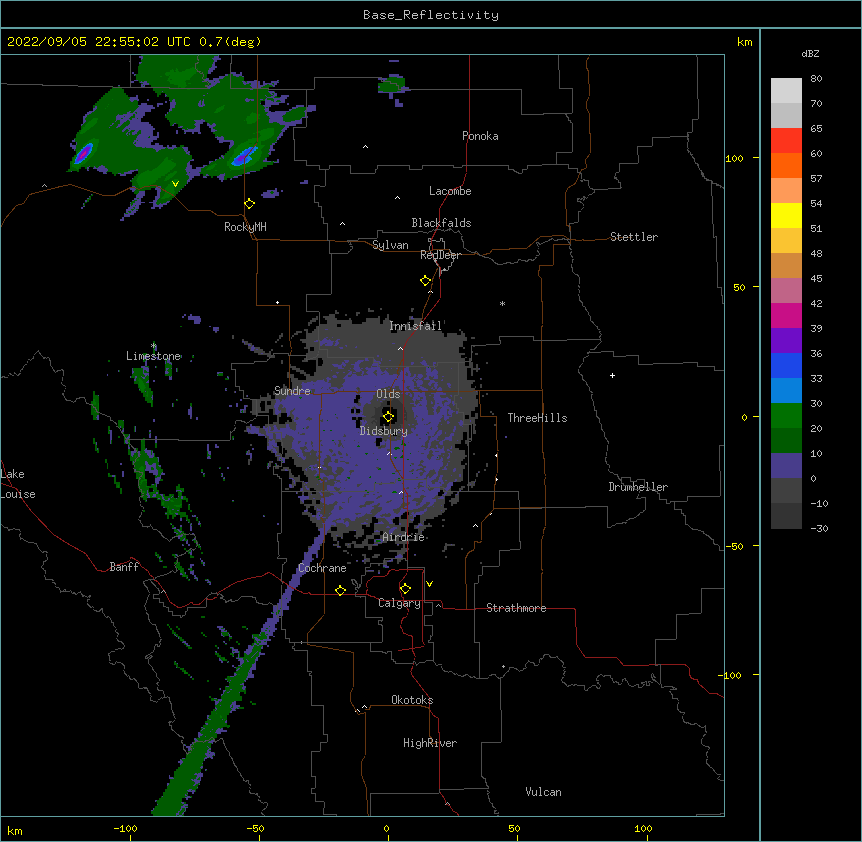Click the km label at bottom-left of the axis
The height and width of the screenshot is (842, 862).
(15, 831)
